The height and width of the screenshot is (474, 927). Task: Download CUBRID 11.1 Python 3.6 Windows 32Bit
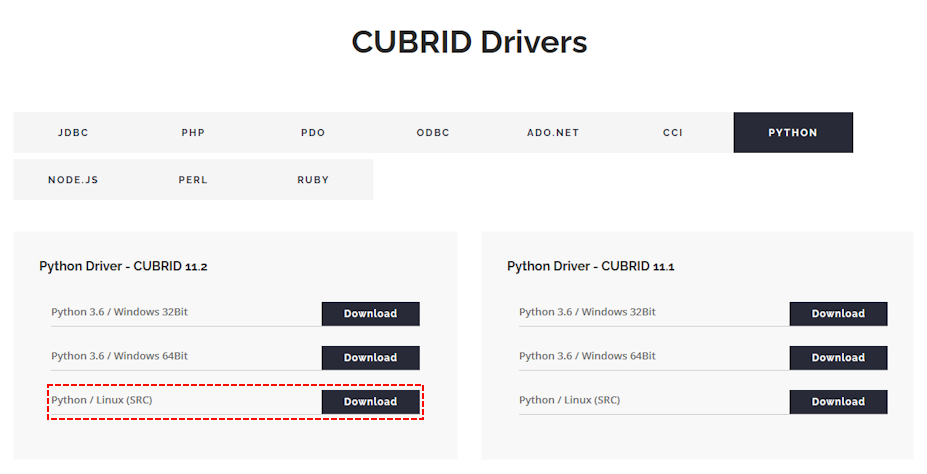pyautogui.click(x=838, y=314)
